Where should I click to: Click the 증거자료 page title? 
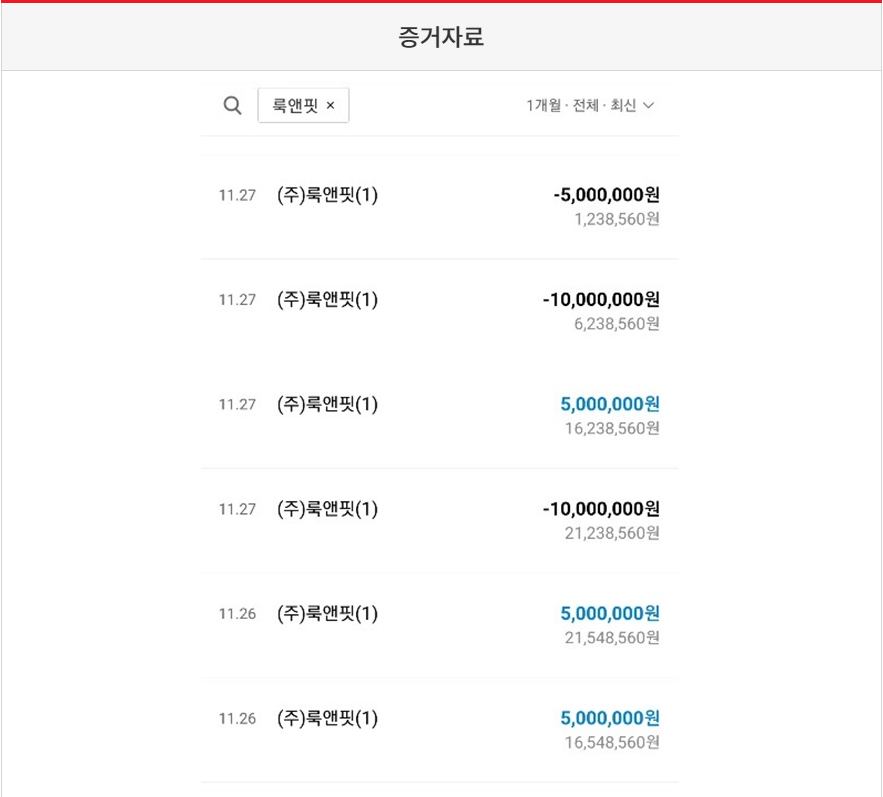coord(441,38)
